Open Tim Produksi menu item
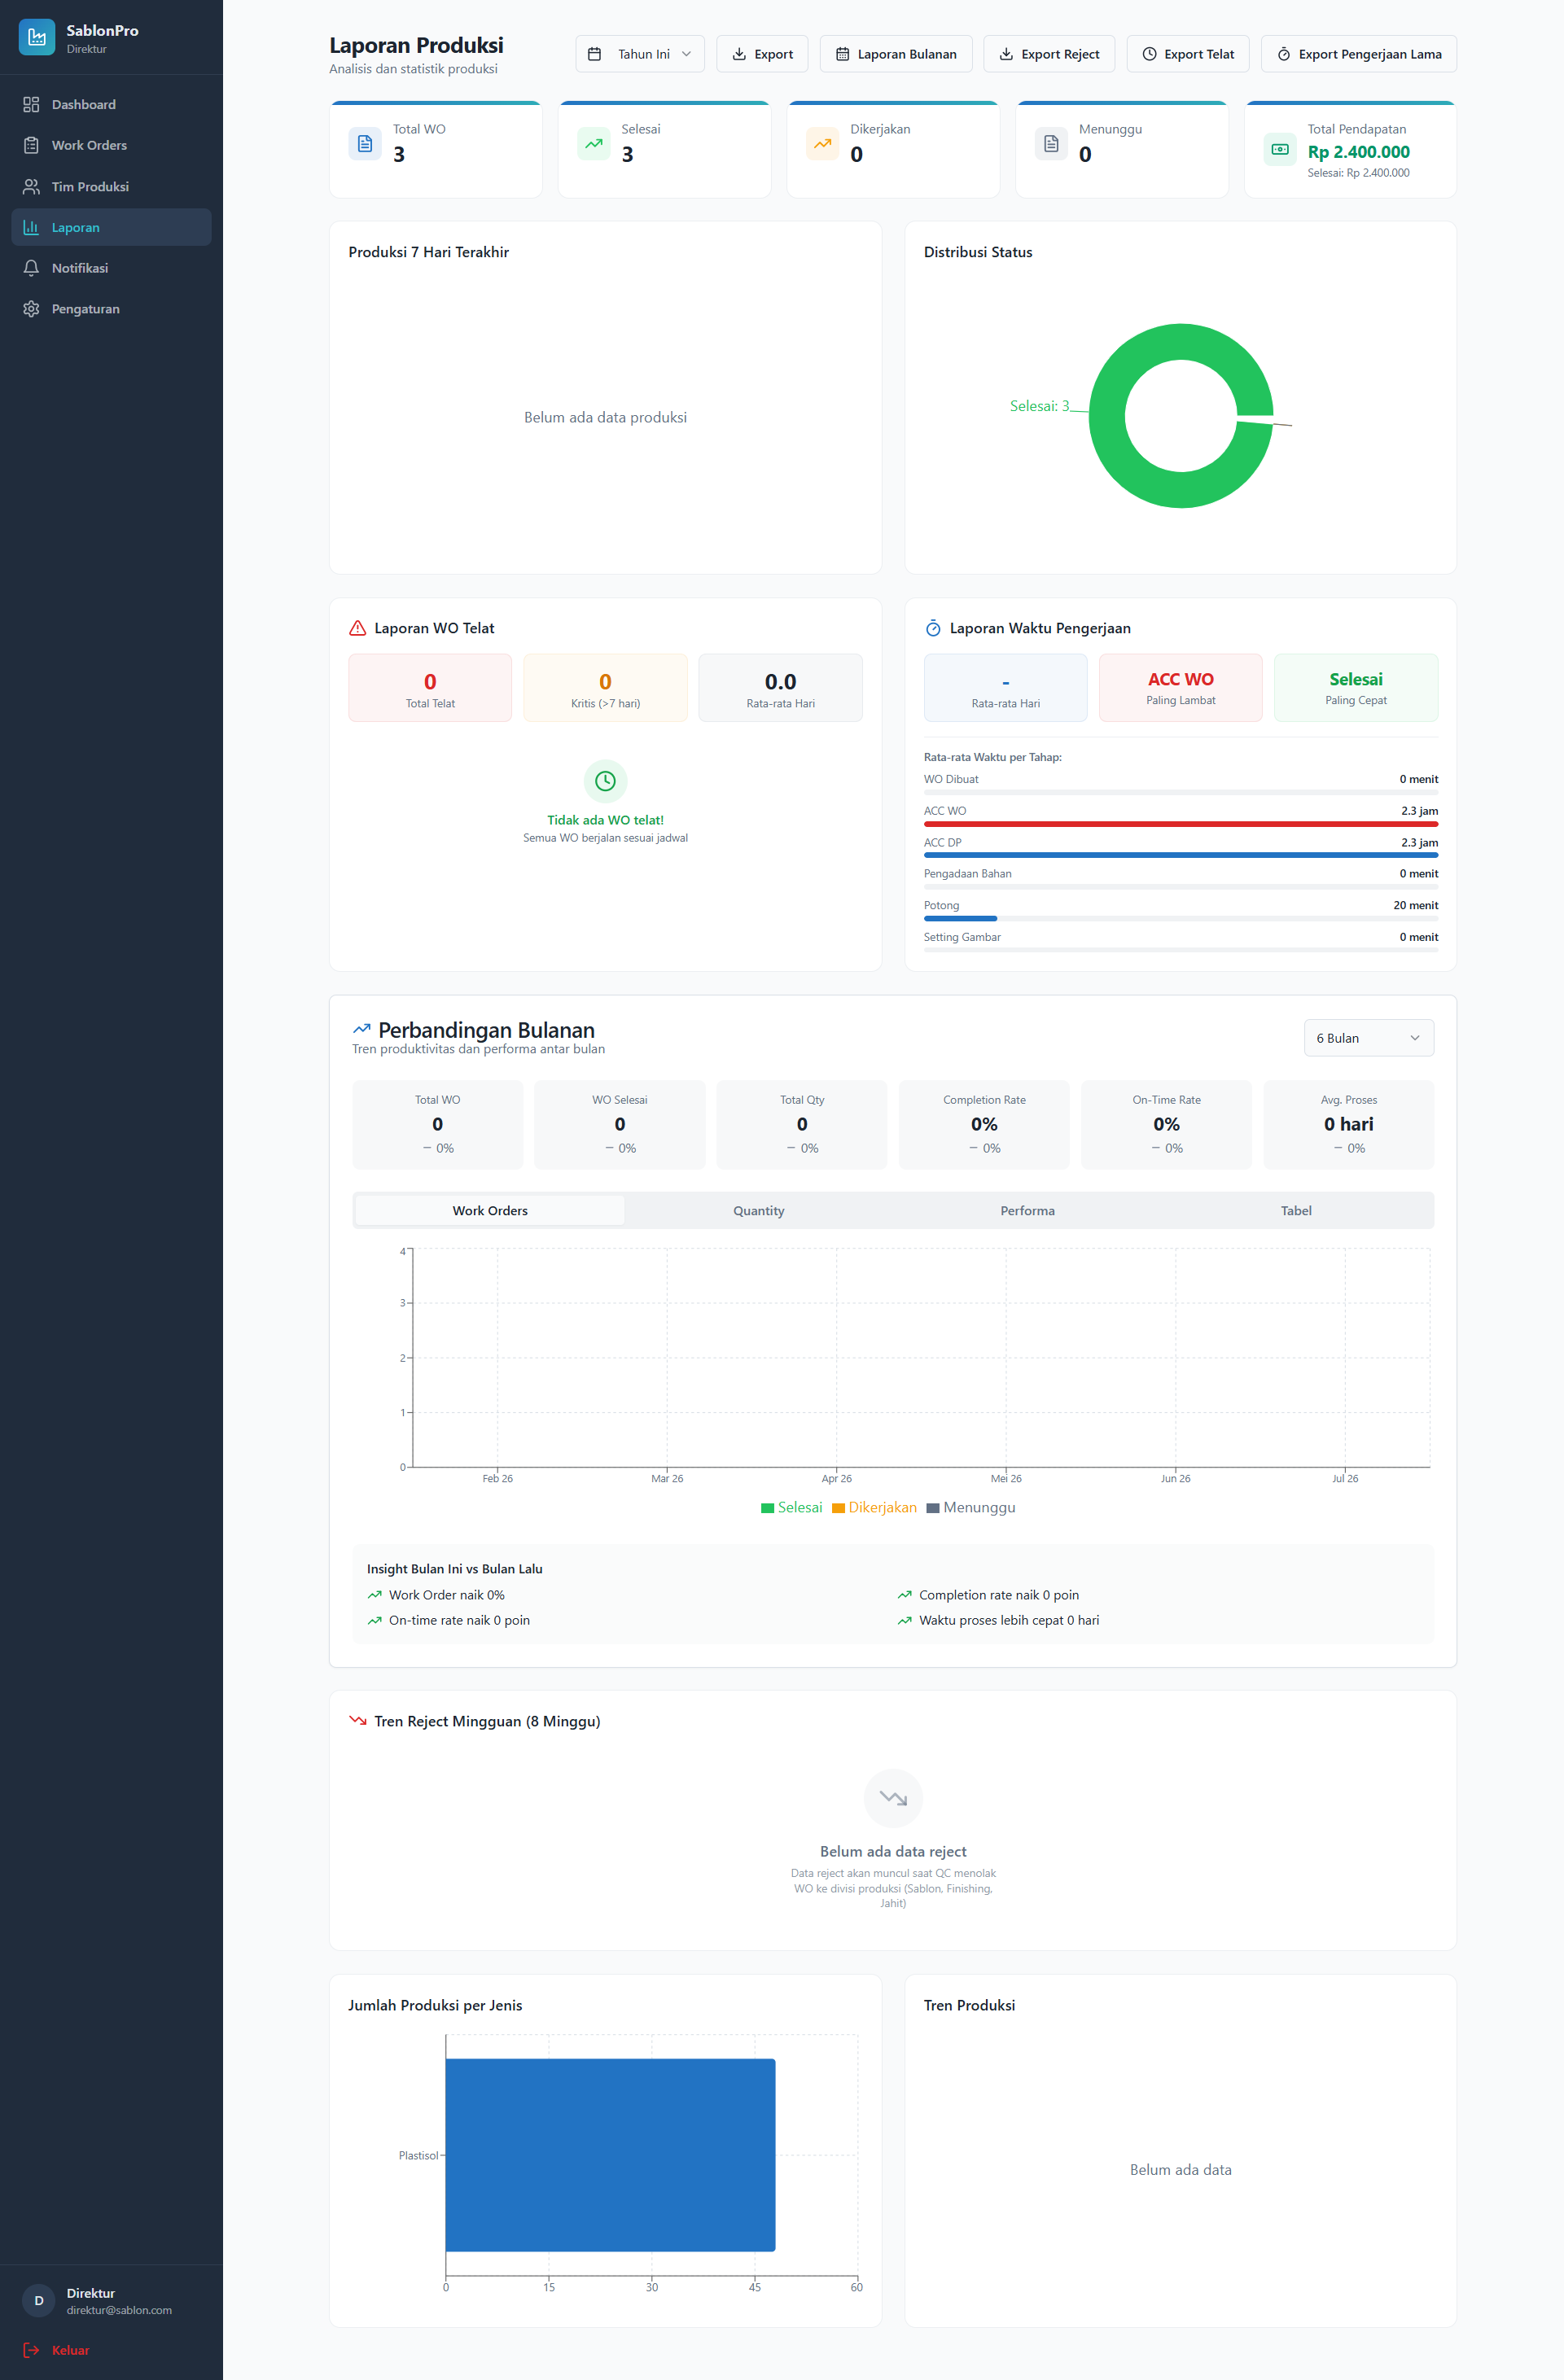 (111, 186)
